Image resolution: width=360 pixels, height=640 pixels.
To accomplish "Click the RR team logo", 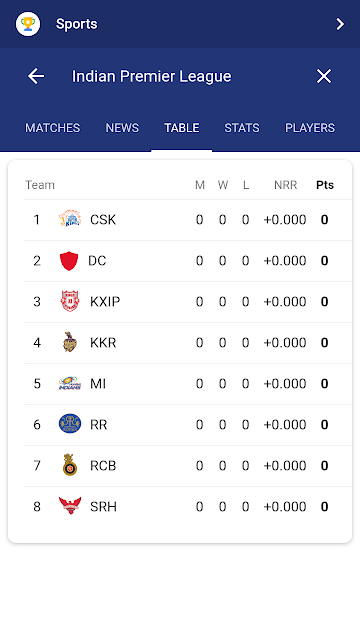I will [70, 424].
